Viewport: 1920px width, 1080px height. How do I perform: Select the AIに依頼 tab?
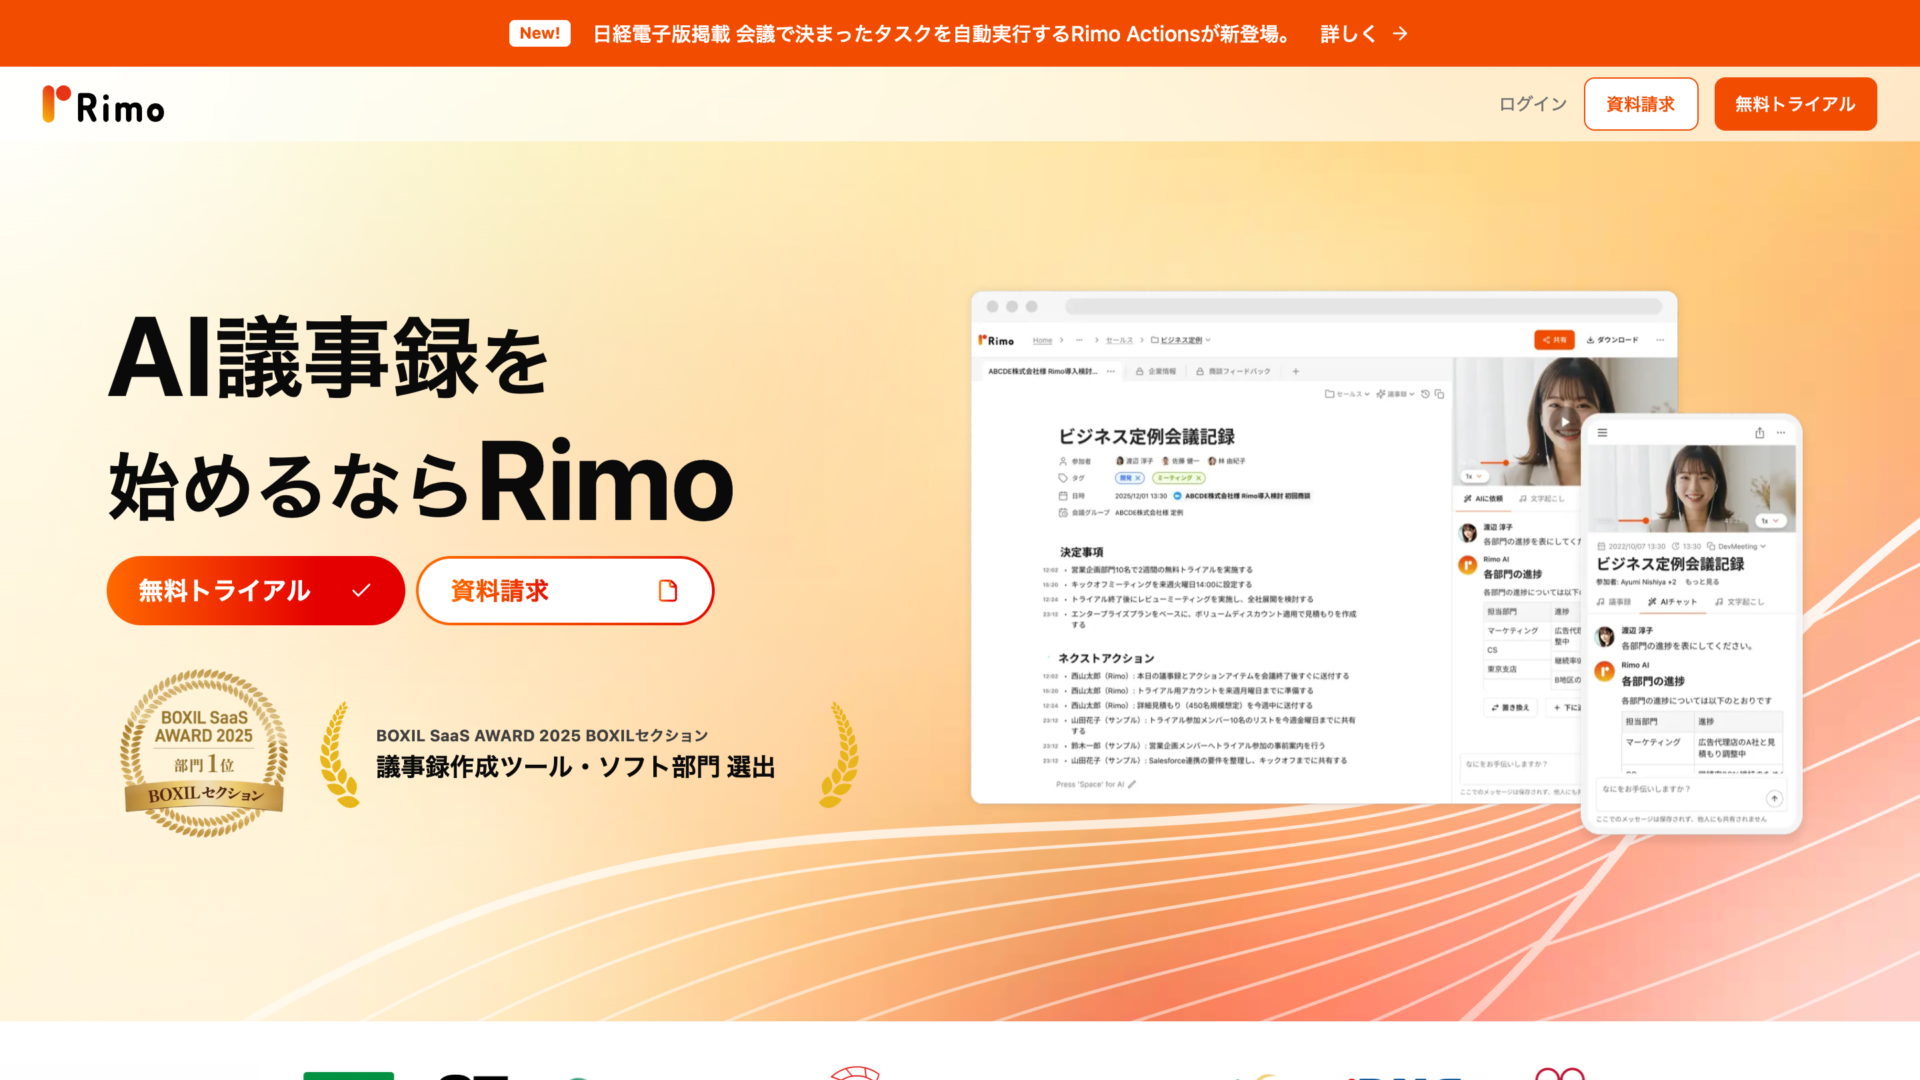[1483, 499]
